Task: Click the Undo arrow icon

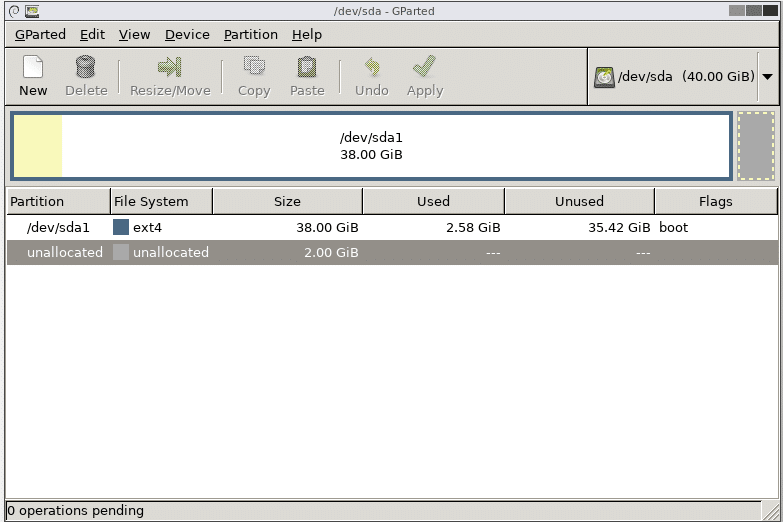Action: tap(372, 68)
